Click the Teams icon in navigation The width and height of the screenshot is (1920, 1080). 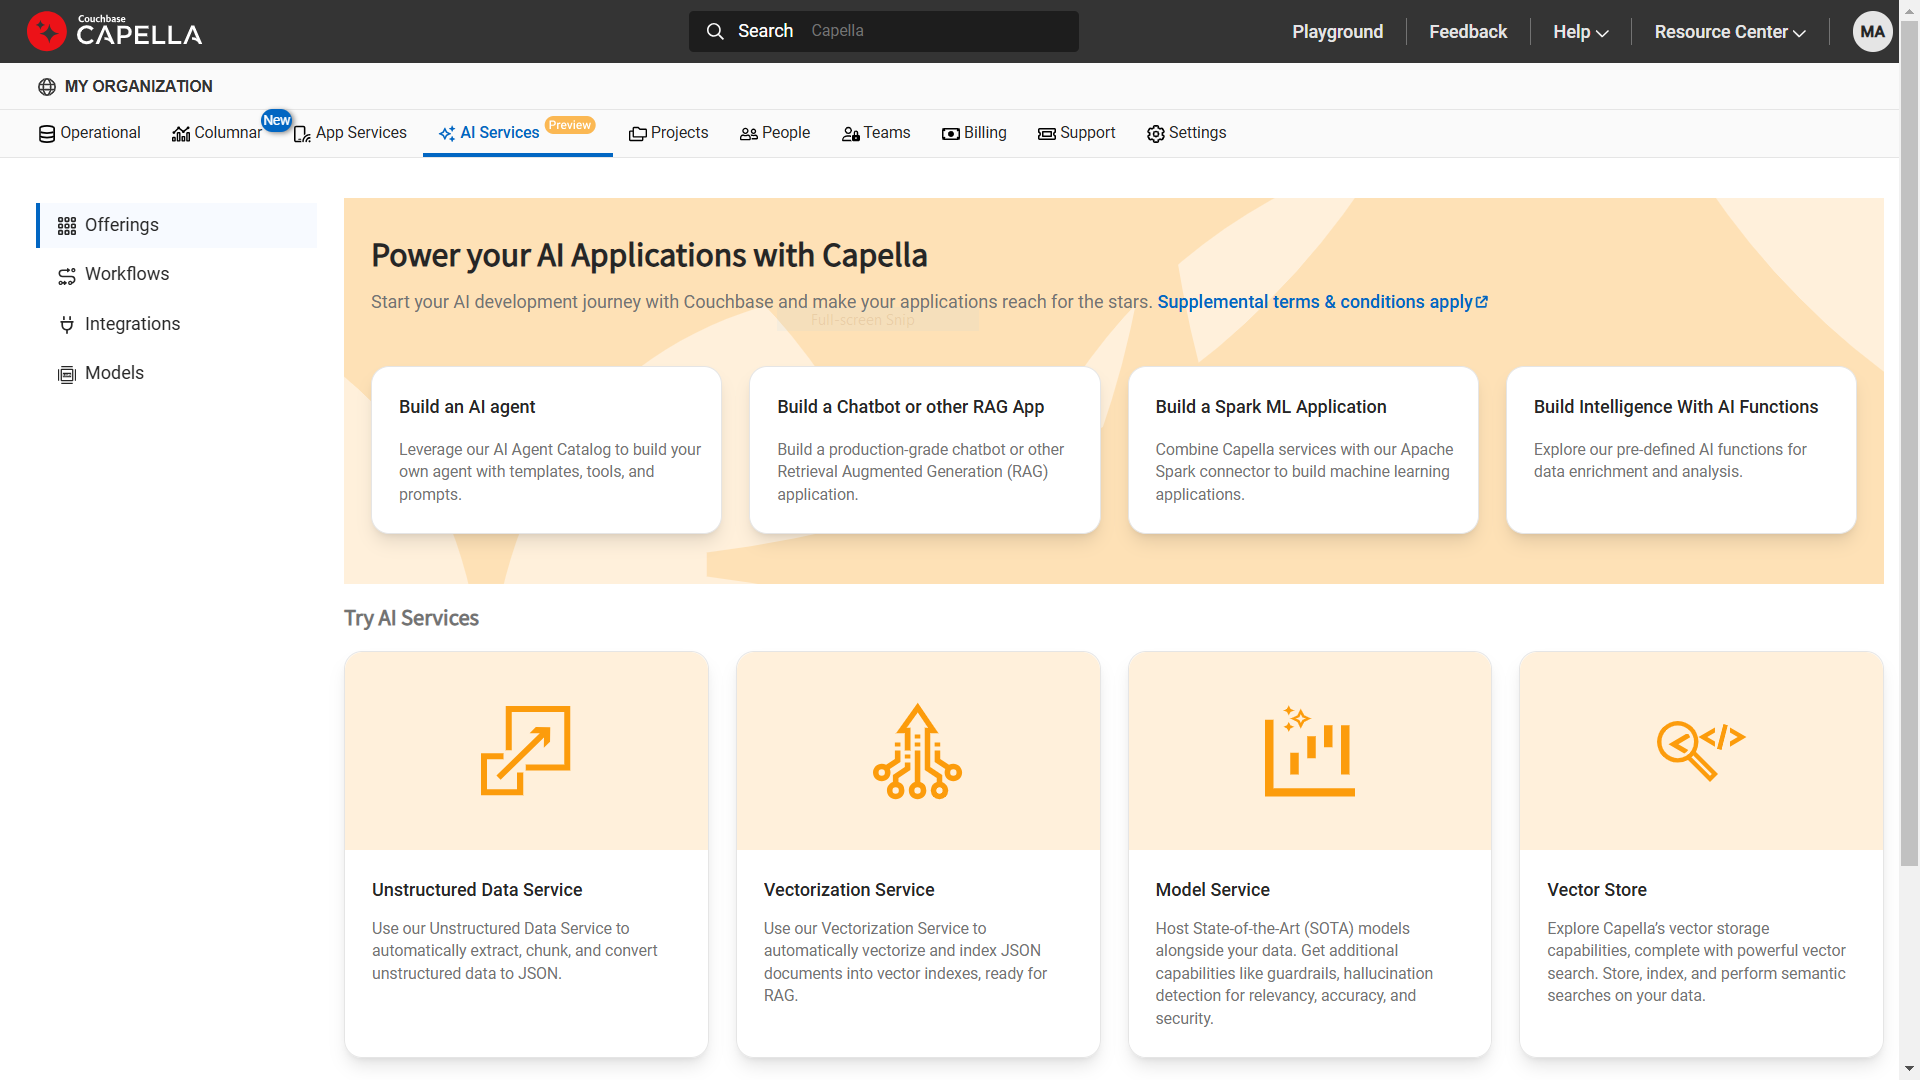click(x=851, y=134)
